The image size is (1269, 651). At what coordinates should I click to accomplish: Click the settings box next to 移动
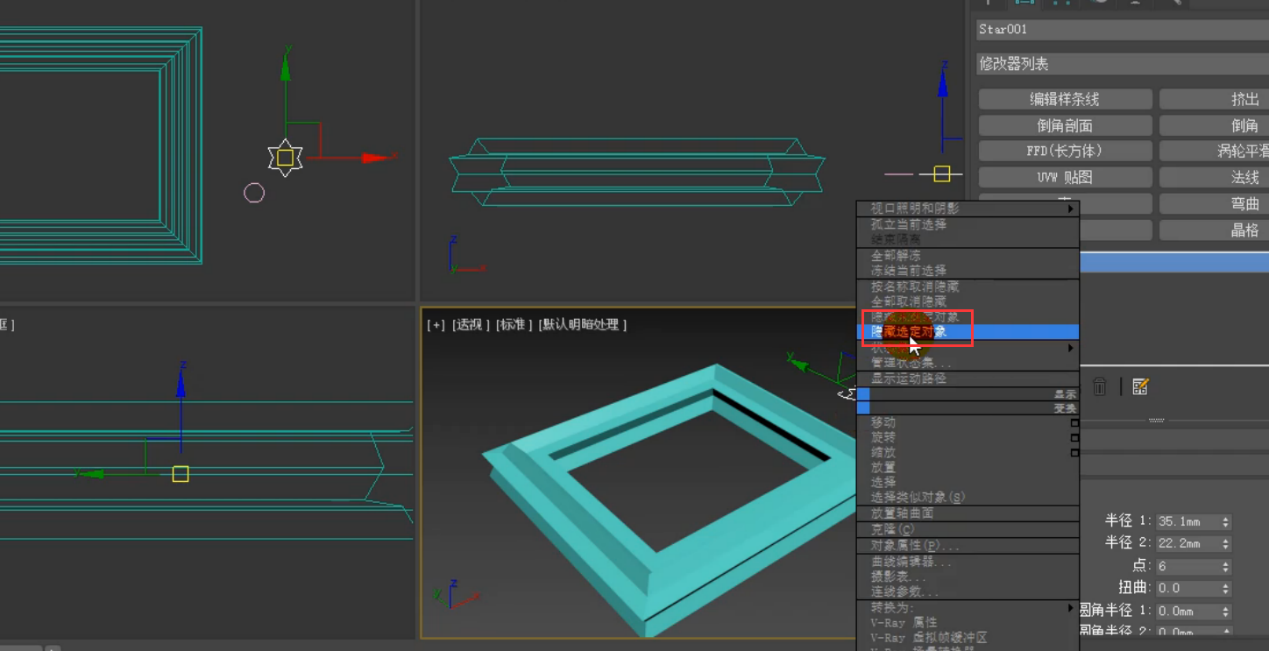coord(1075,423)
